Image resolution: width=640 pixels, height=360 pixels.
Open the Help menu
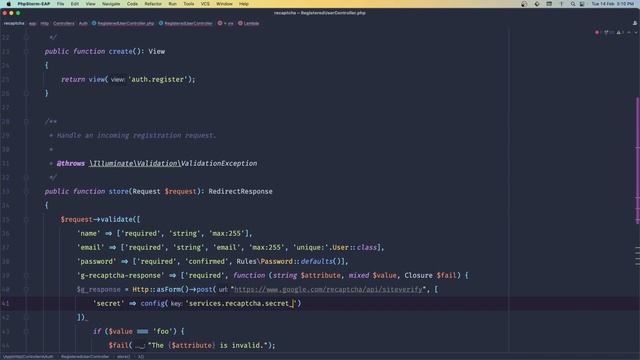244,4
